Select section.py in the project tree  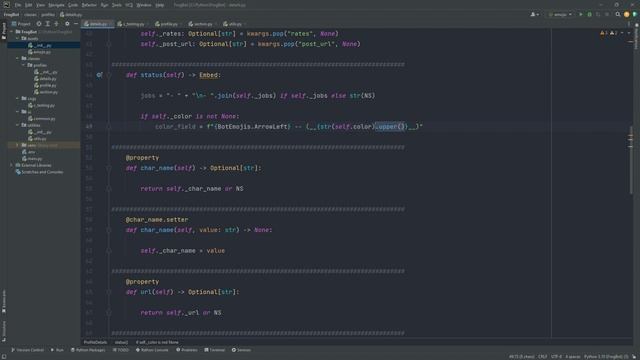tap(45, 92)
